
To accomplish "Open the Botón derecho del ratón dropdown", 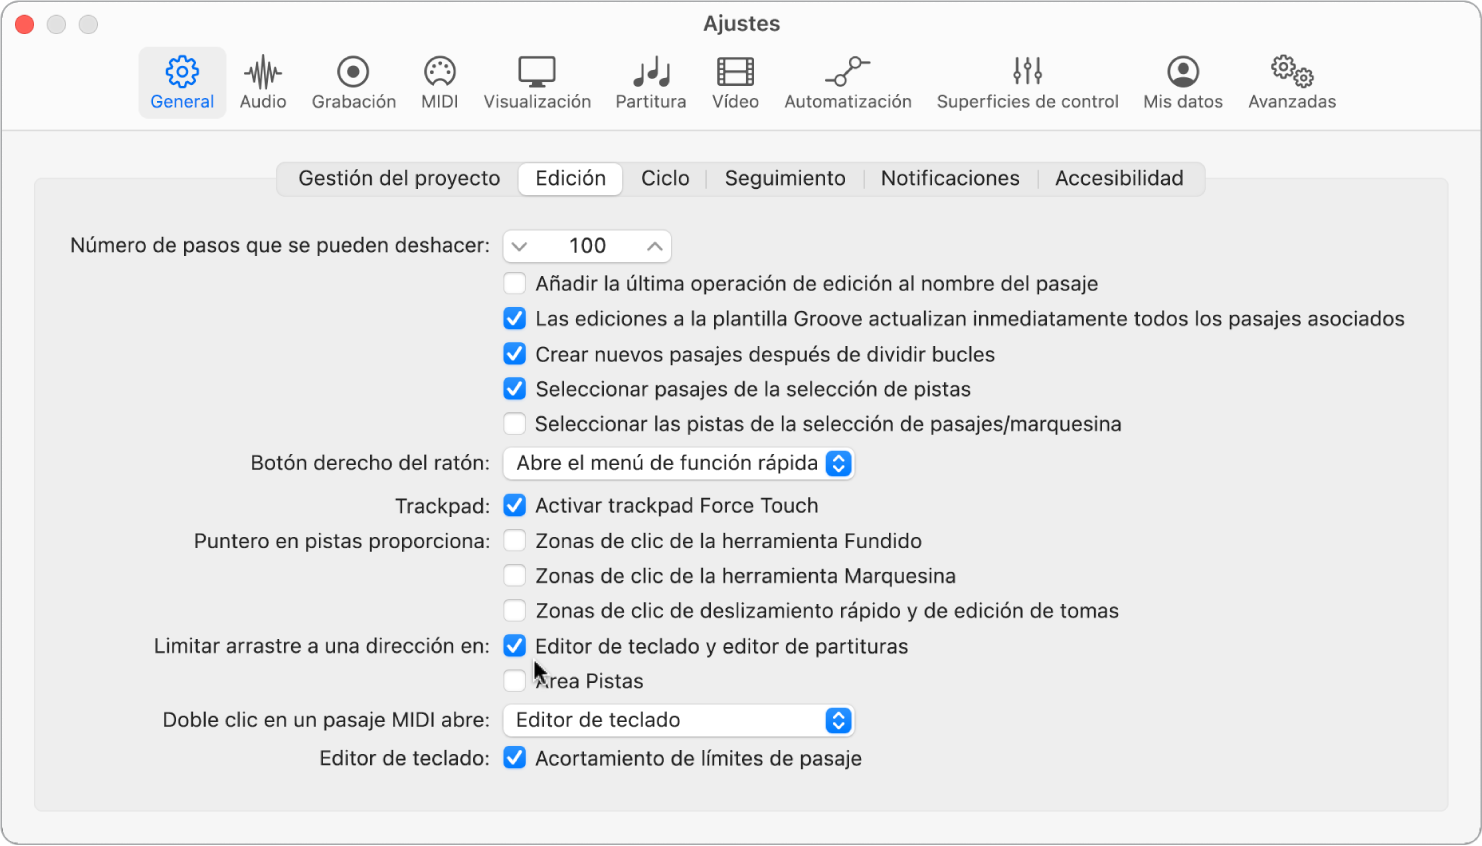I will click(x=679, y=463).
